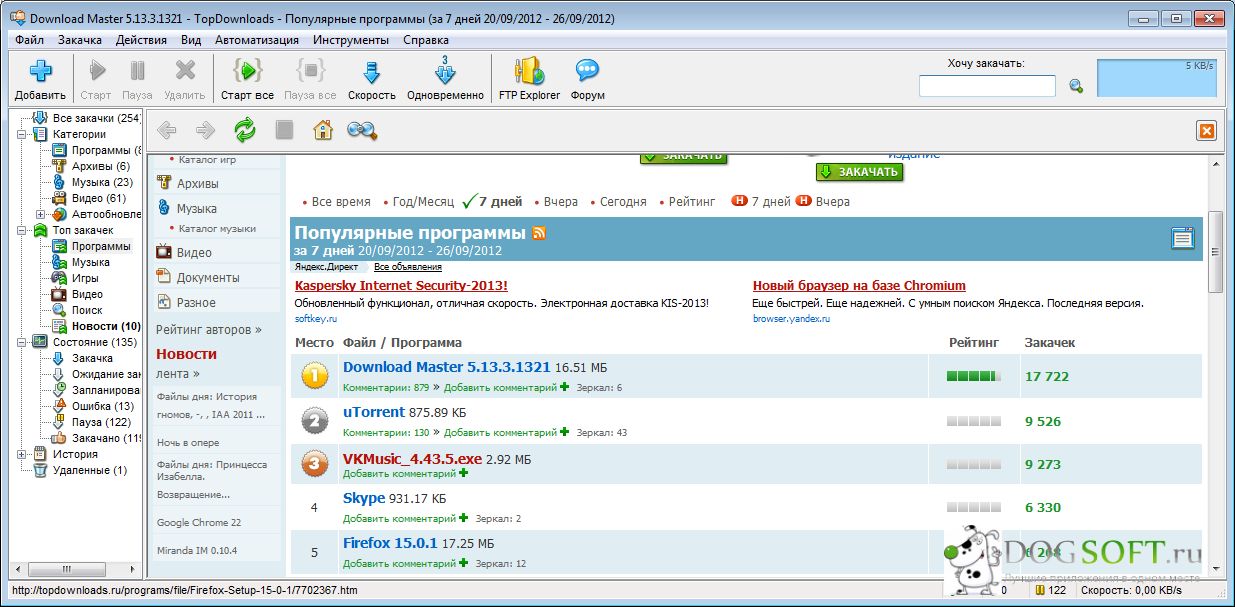Screen dimensions: 1235x607
Task: Open the Действия menu
Action: click(x=141, y=40)
